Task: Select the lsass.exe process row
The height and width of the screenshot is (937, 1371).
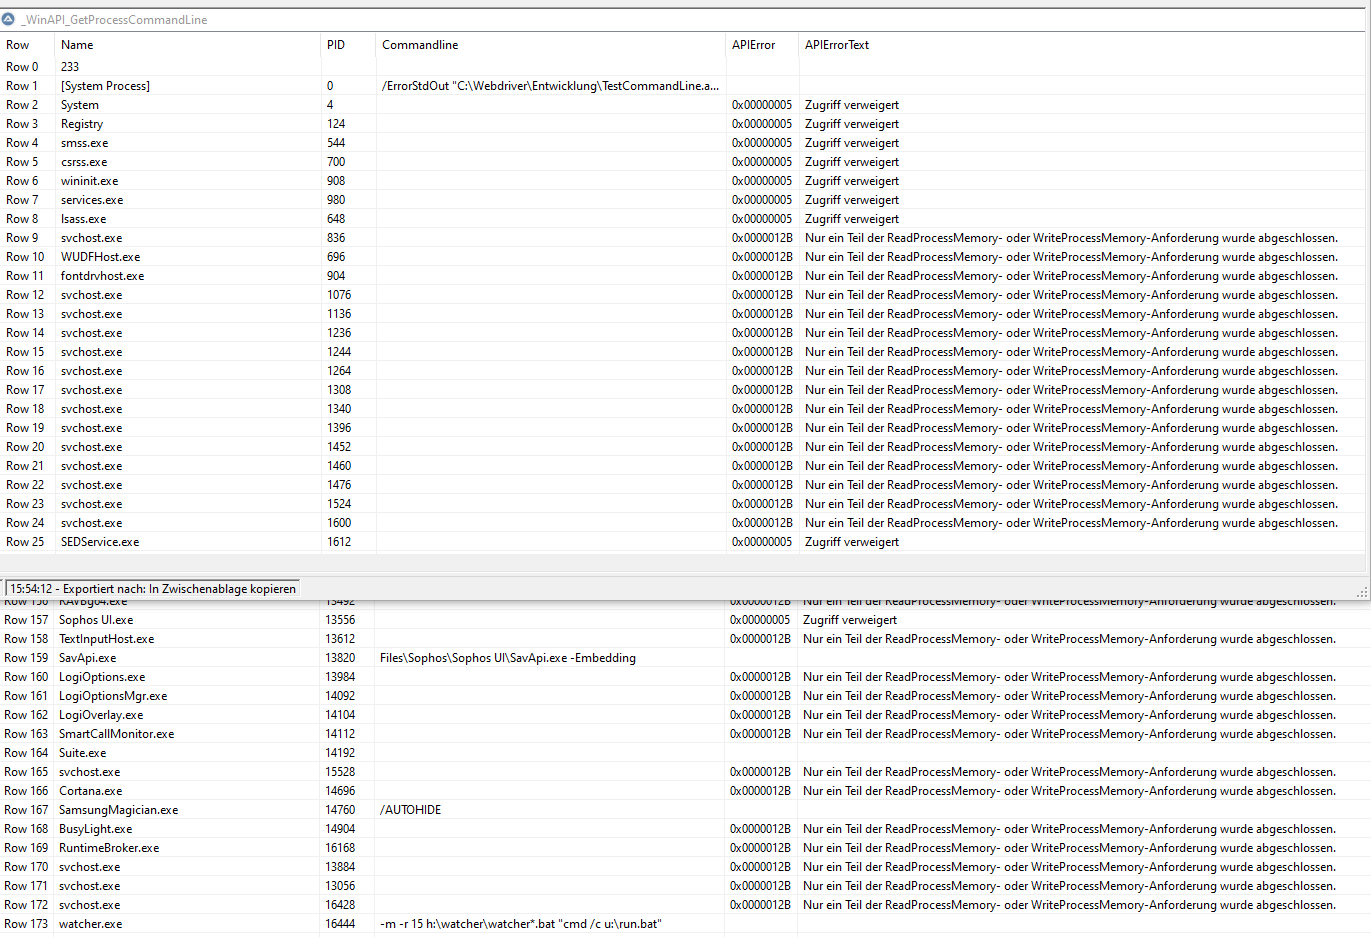Action: click(x=83, y=219)
